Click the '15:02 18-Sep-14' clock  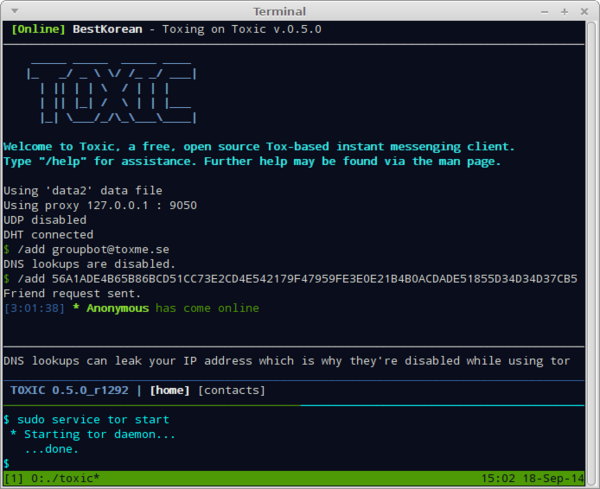point(532,478)
